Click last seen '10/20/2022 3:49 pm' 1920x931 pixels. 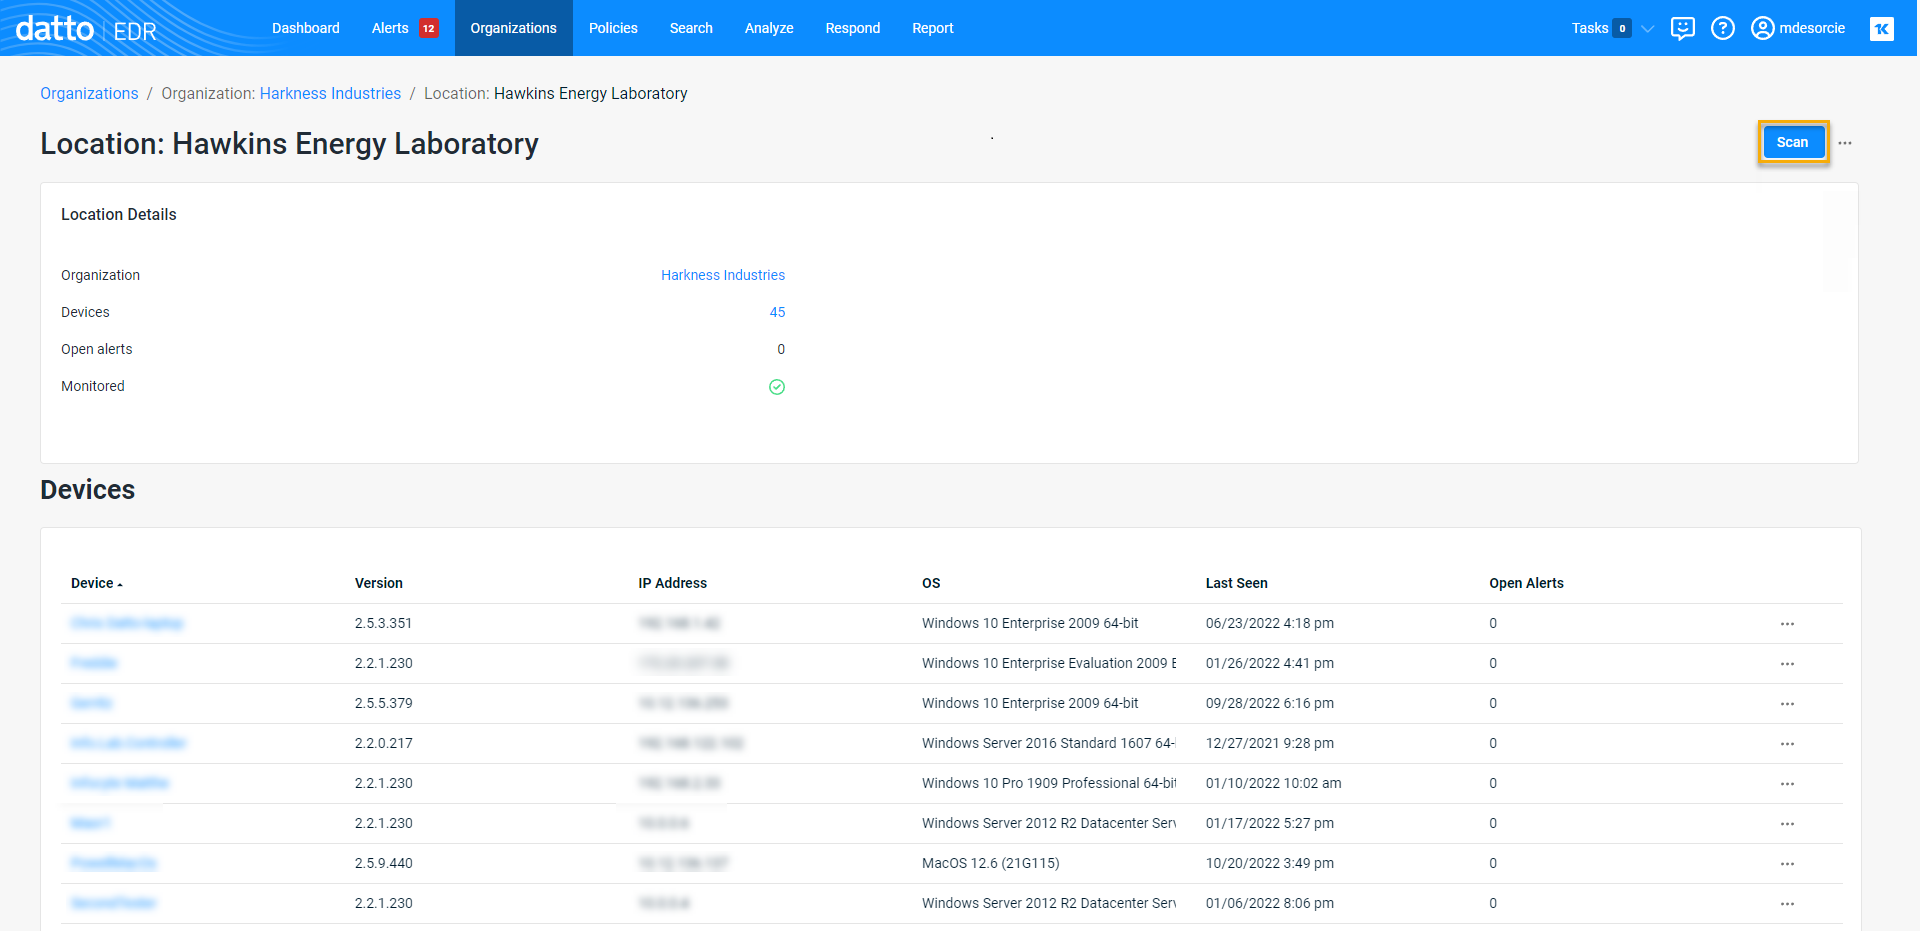pos(1270,863)
